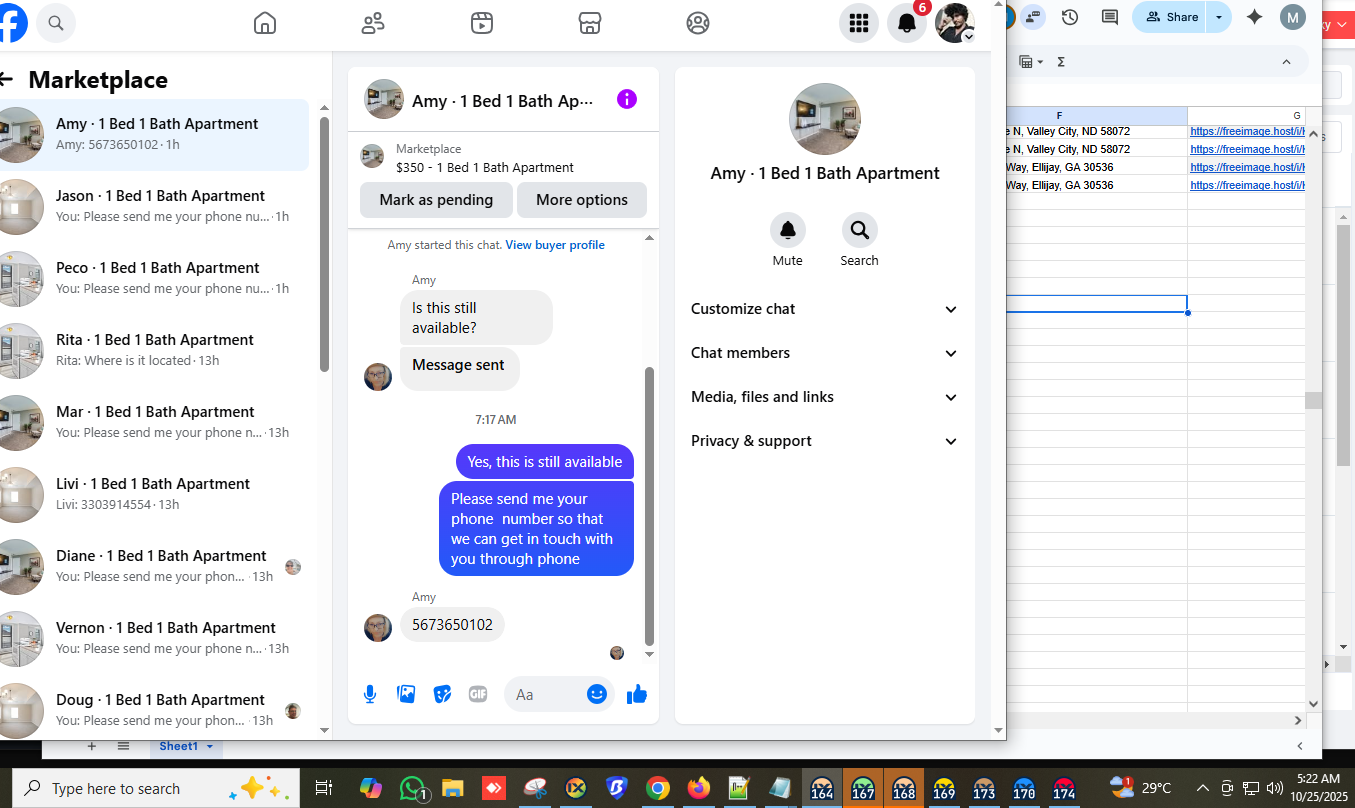Click the microphone voice clip icon

(x=370, y=694)
